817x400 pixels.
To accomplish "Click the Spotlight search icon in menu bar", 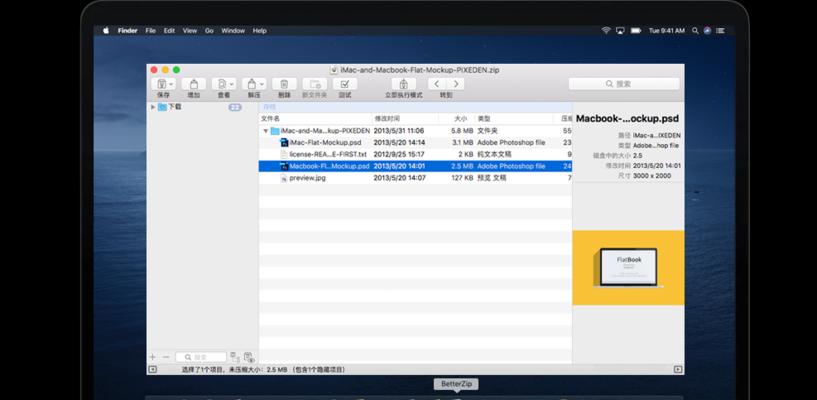I will point(695,31).
